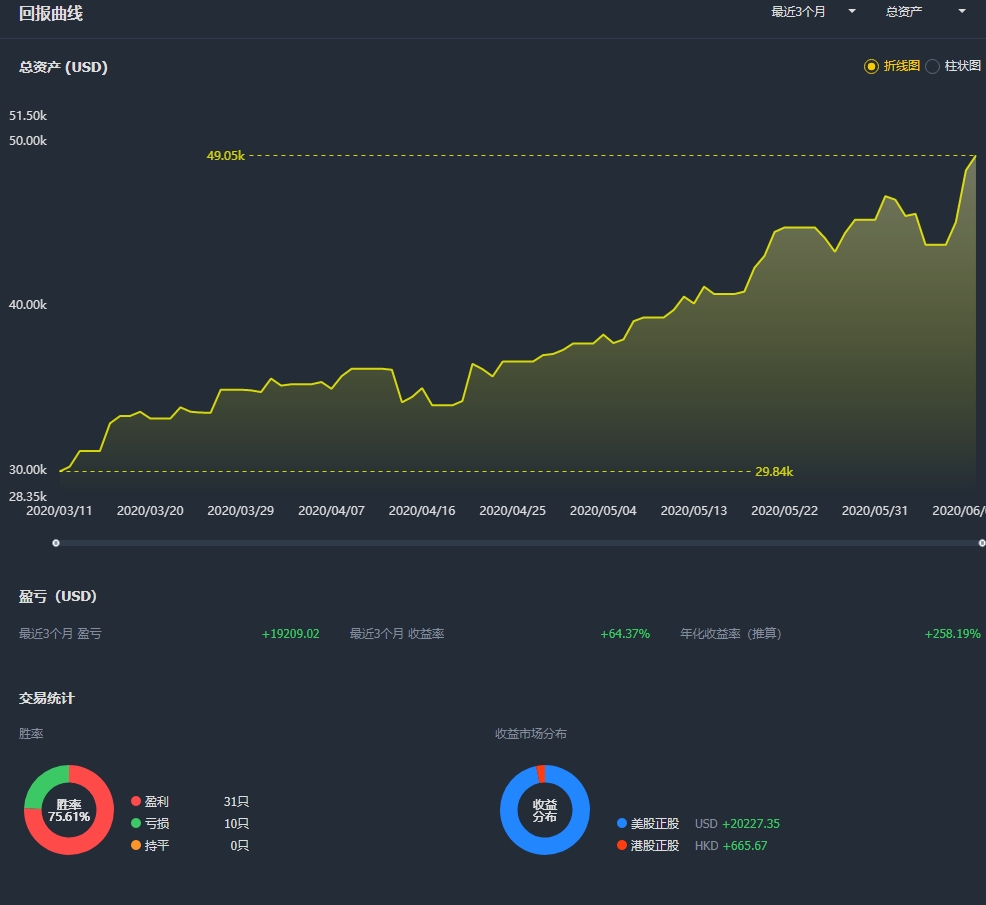Click the red 港股正股 legend dot
Image resolution: width=986 pixels, height=905 pixels.
click(622, 845)
